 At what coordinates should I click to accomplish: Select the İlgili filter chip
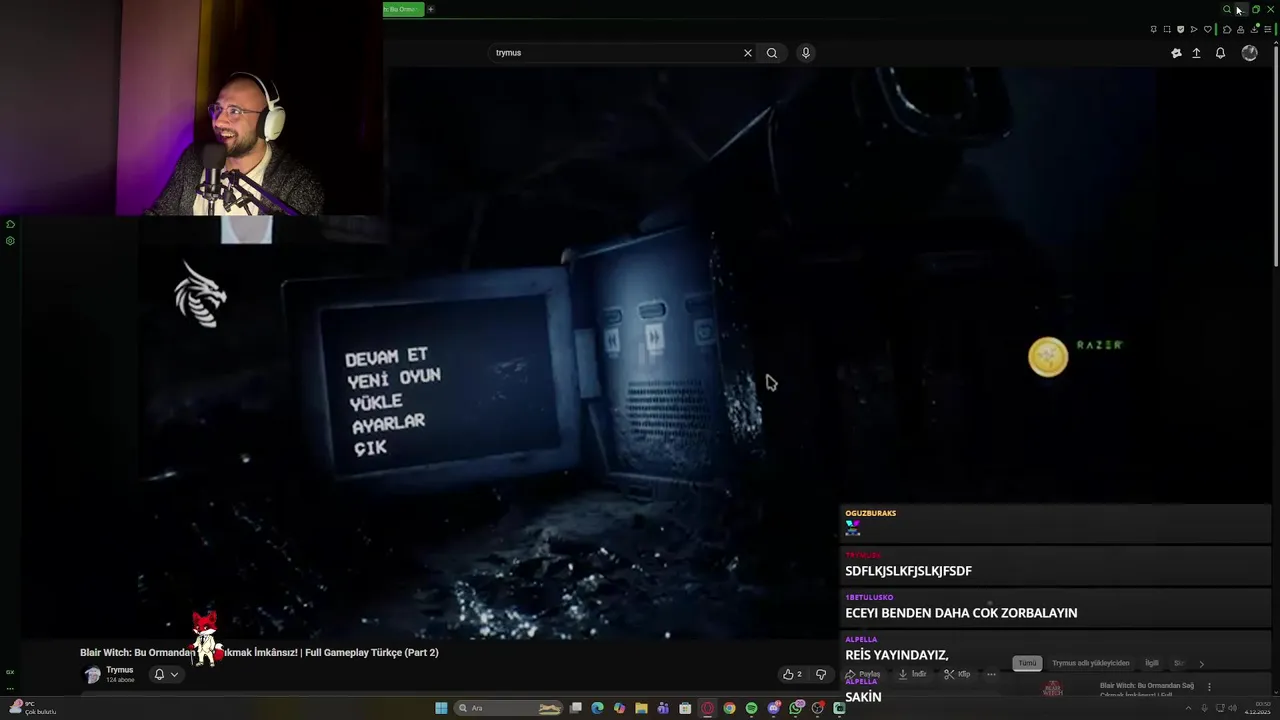tap(1152, 663)
